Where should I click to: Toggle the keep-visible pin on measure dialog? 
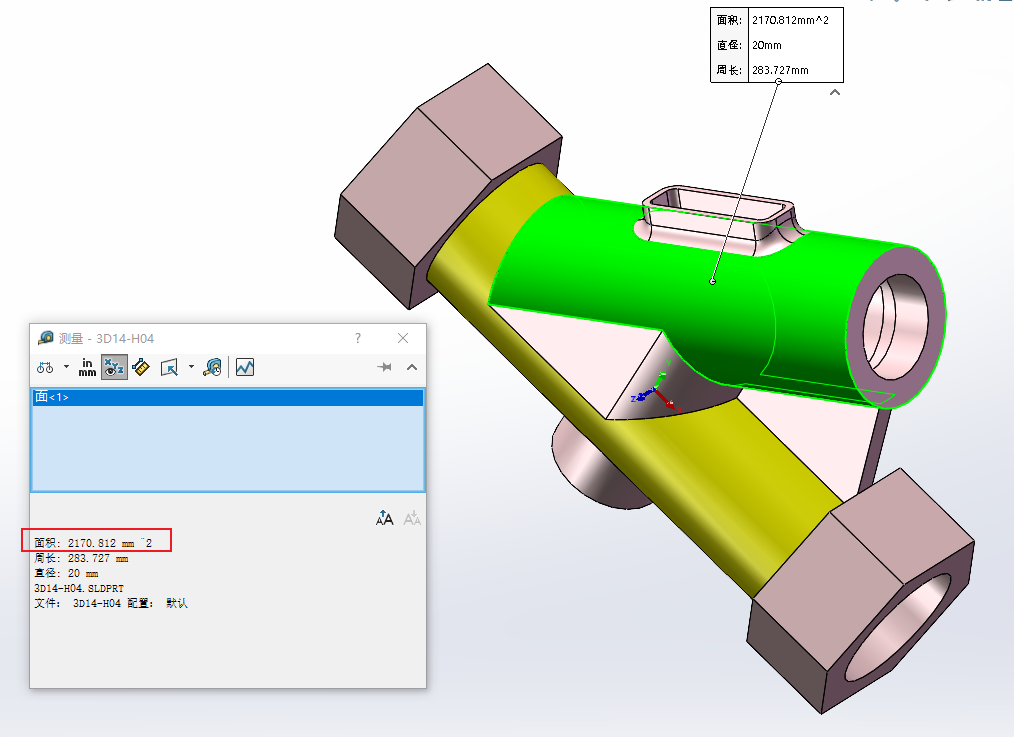coord(384,367)
